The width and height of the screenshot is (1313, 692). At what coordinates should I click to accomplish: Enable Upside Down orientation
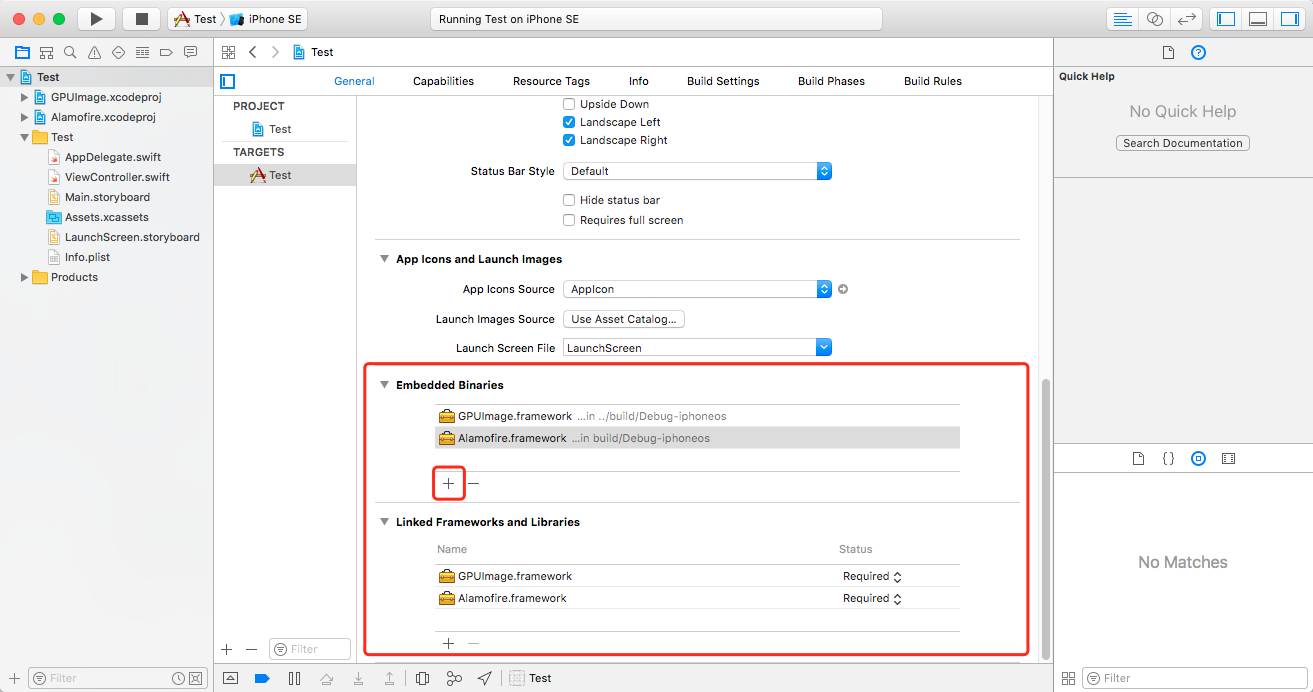(570, 104)
